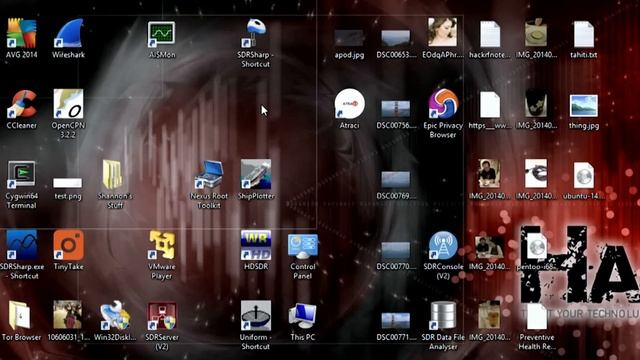Launch Nexus Root Toolkit shortcut

(x=209, y=175)
